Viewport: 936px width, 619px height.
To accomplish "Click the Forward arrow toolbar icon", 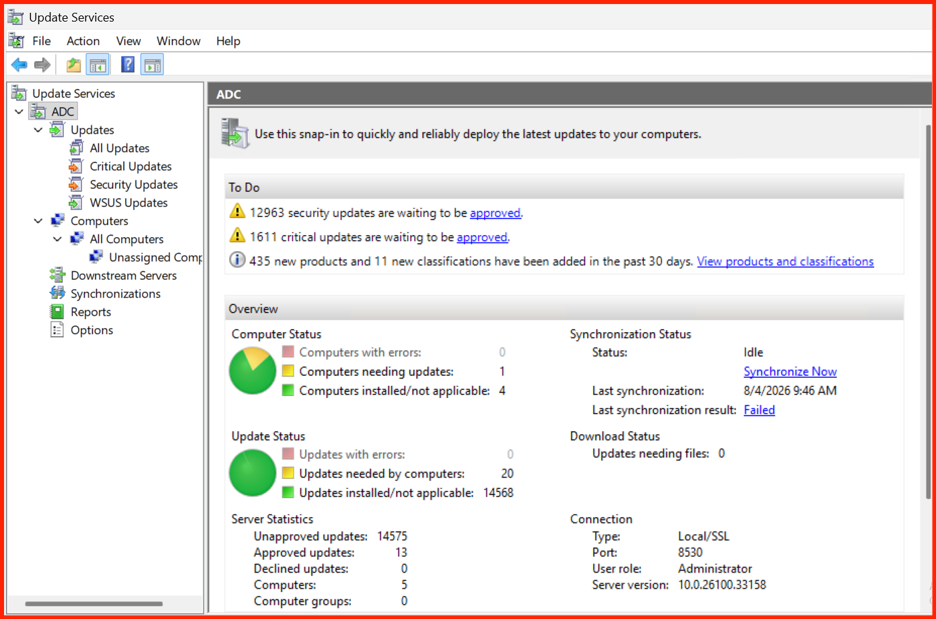I will click(42, 65).
